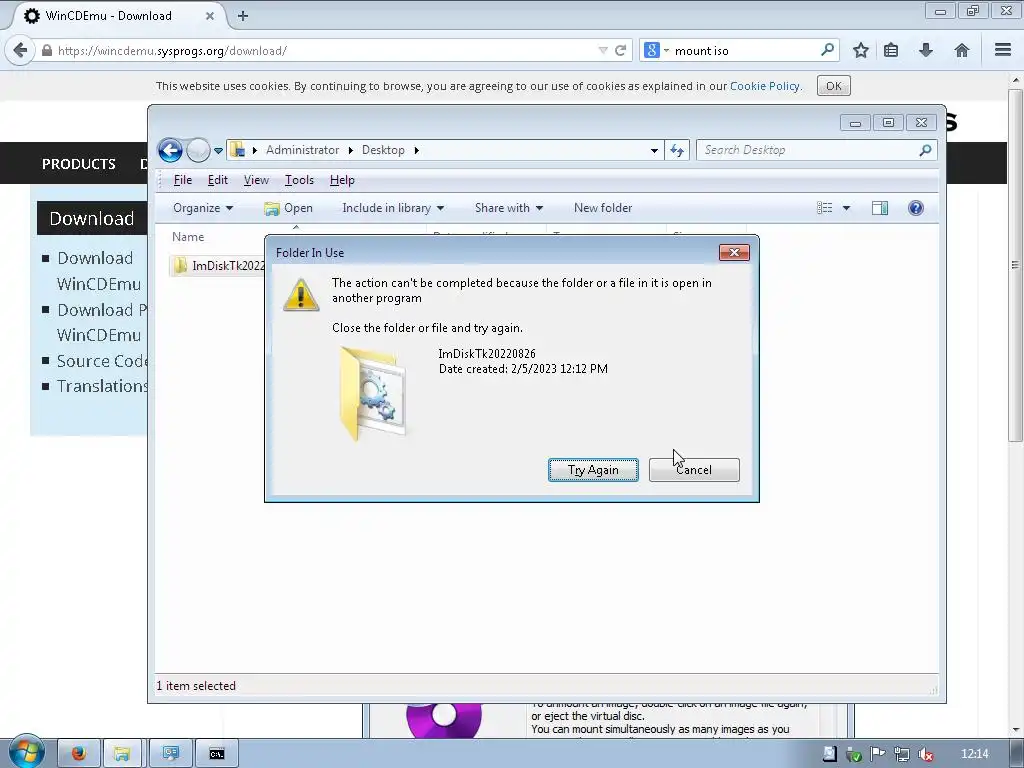Click the taskbar icon beside the folder
The height and width of the screenshot is (768, 1024).
click(171, 754)
